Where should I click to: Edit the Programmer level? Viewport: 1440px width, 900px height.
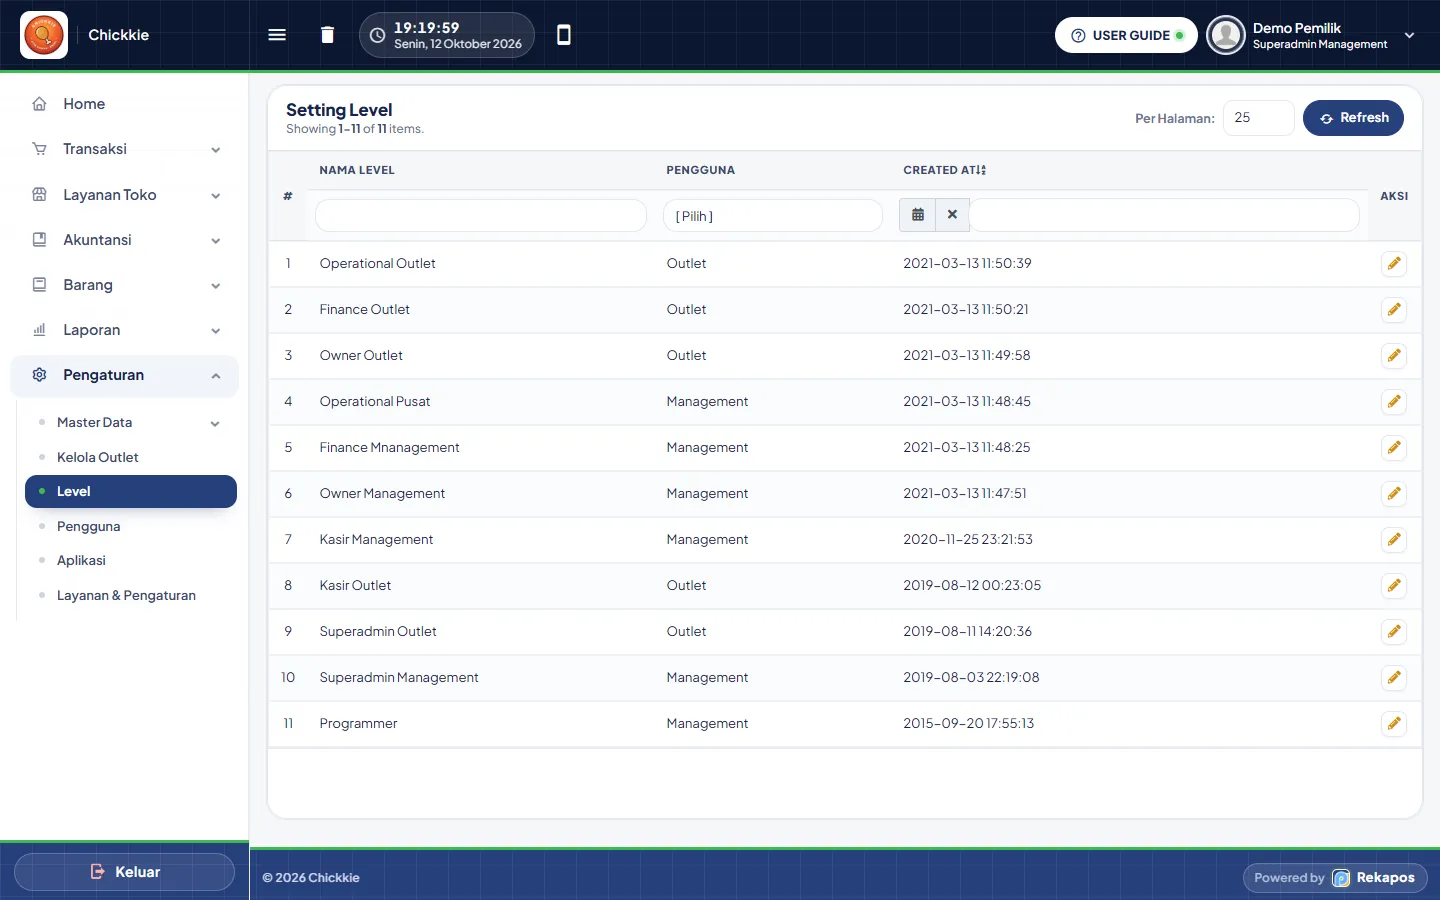(x=1394, y=724)
